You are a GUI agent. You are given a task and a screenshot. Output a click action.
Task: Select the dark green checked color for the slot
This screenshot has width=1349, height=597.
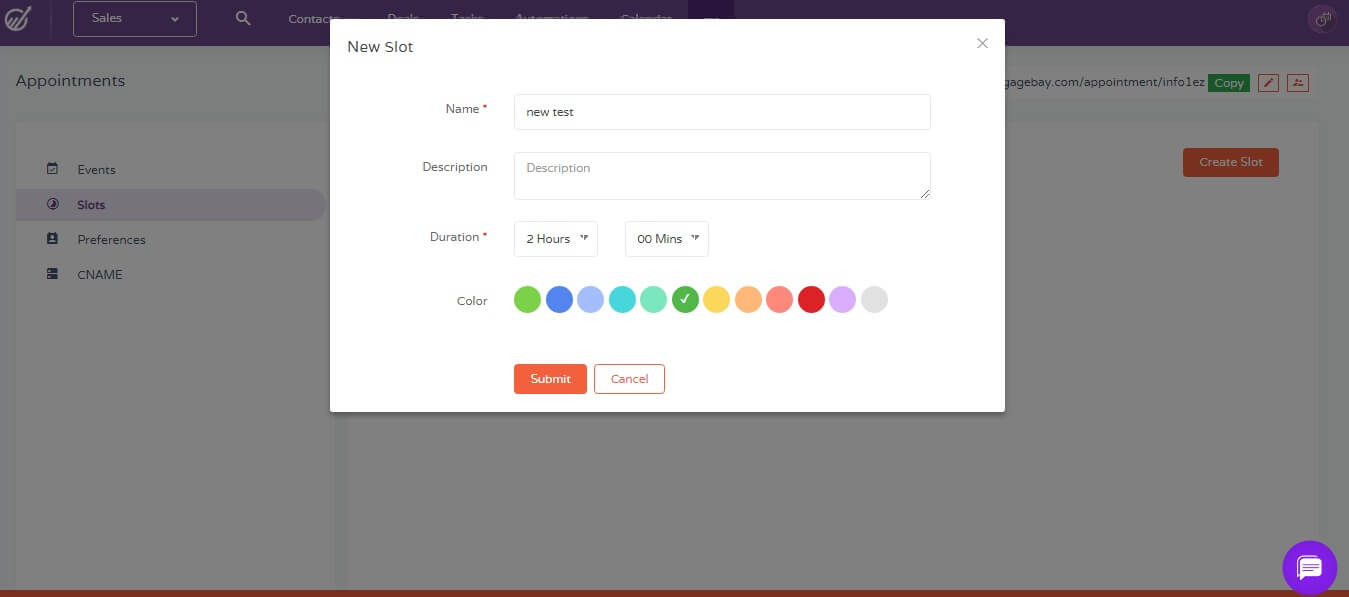point(685,299)
